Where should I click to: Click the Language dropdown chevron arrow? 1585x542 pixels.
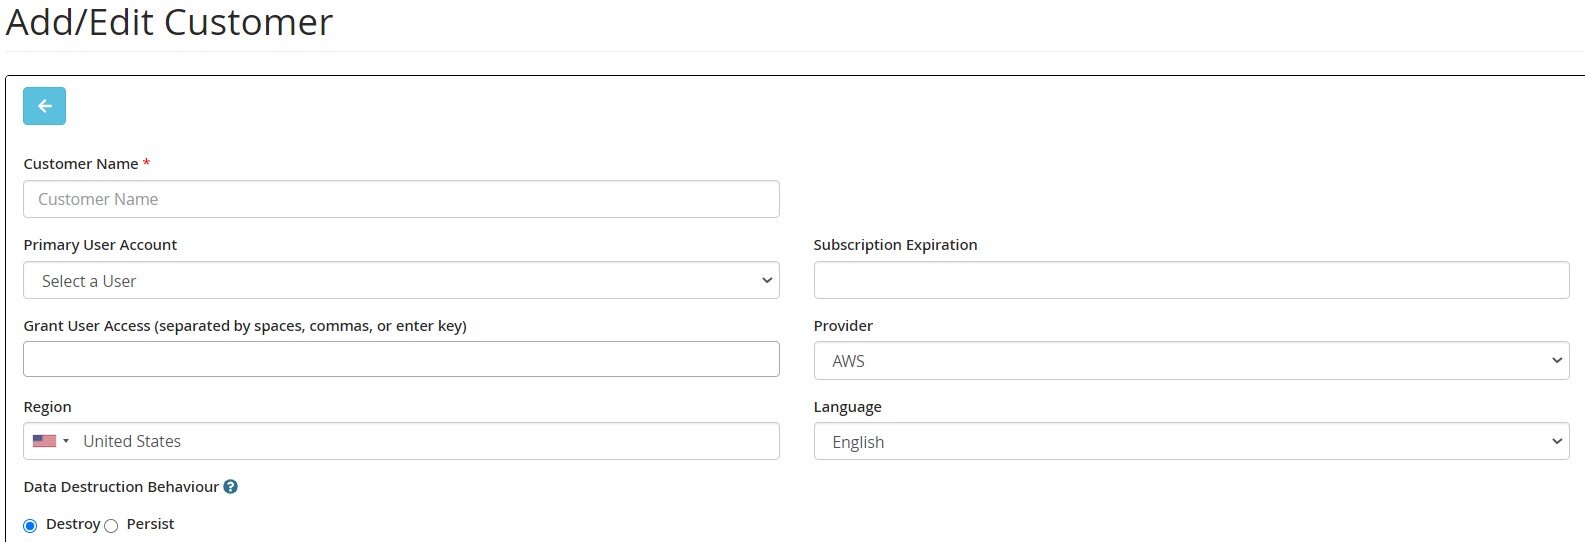(1556, 441)
